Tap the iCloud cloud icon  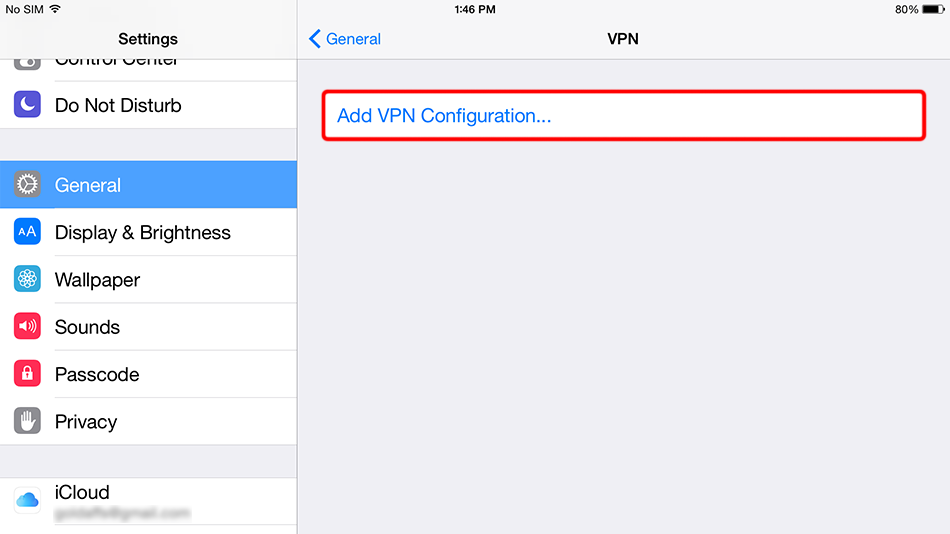point(27,499)
